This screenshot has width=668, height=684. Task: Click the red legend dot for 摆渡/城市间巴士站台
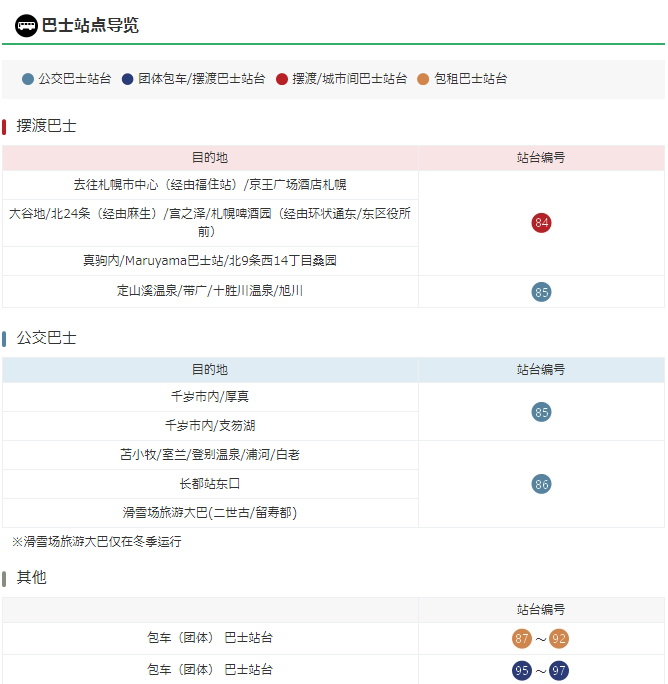[282, 79]
